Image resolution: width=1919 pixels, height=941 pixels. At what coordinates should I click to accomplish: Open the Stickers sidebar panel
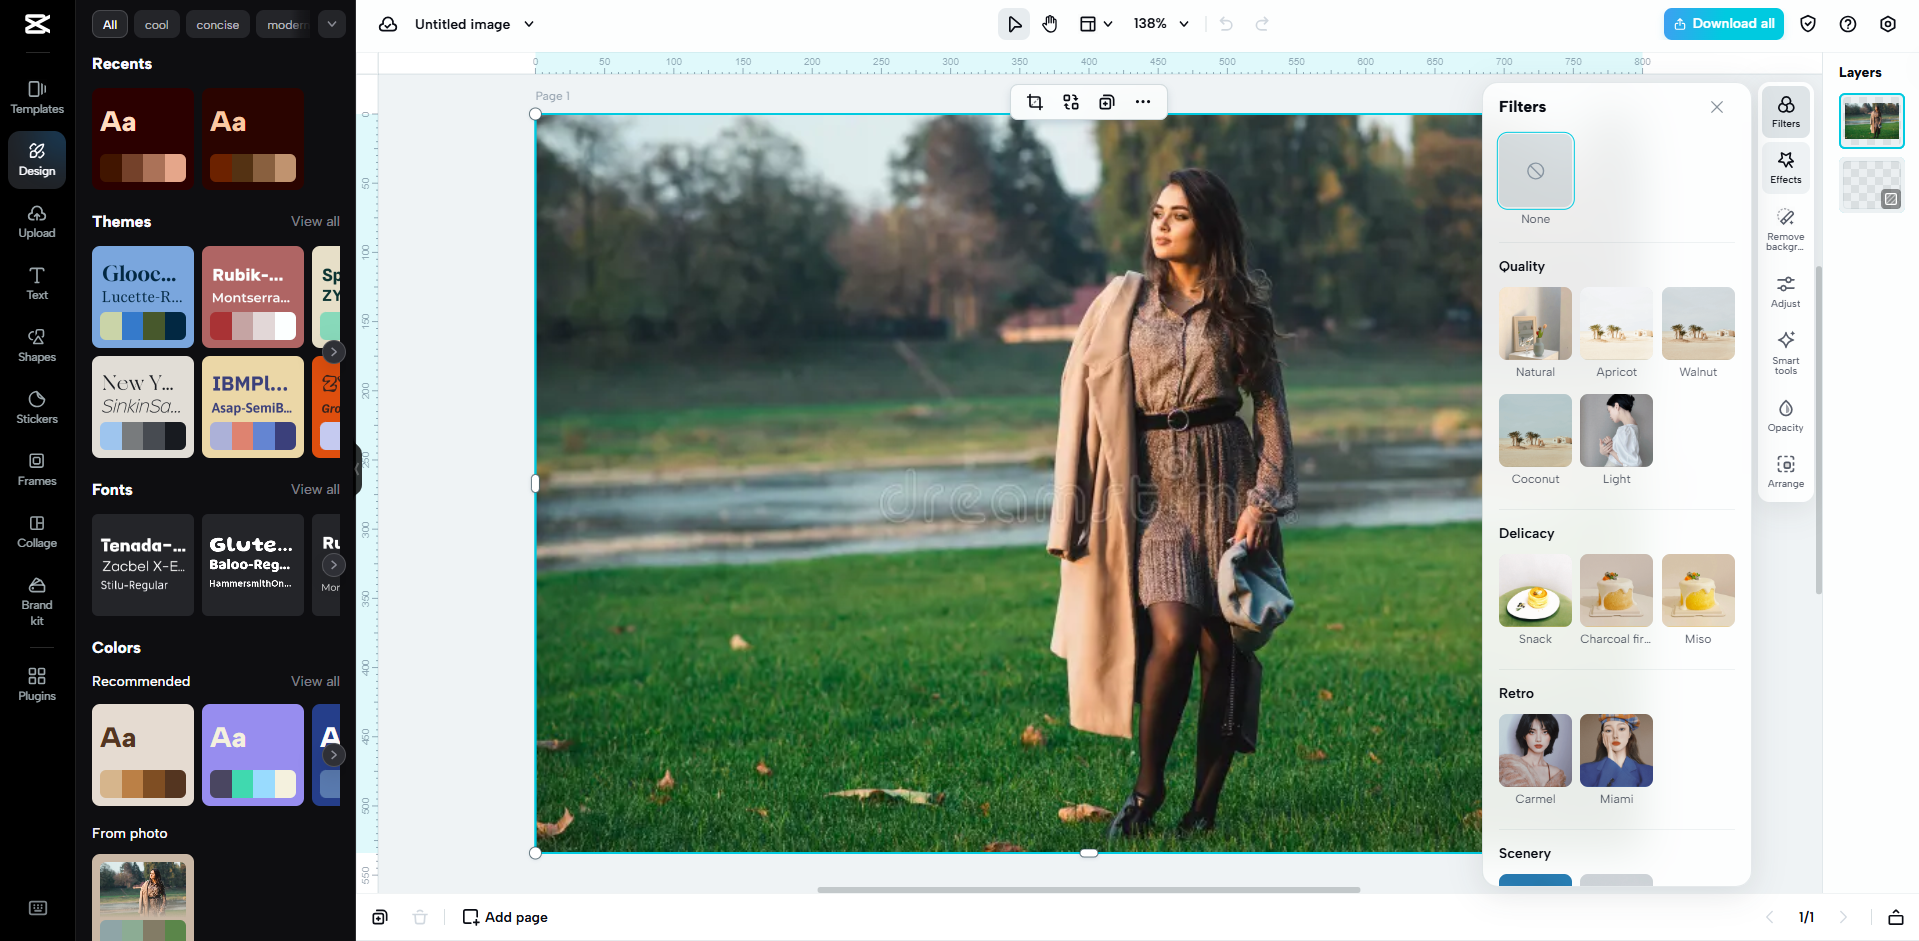37,407
